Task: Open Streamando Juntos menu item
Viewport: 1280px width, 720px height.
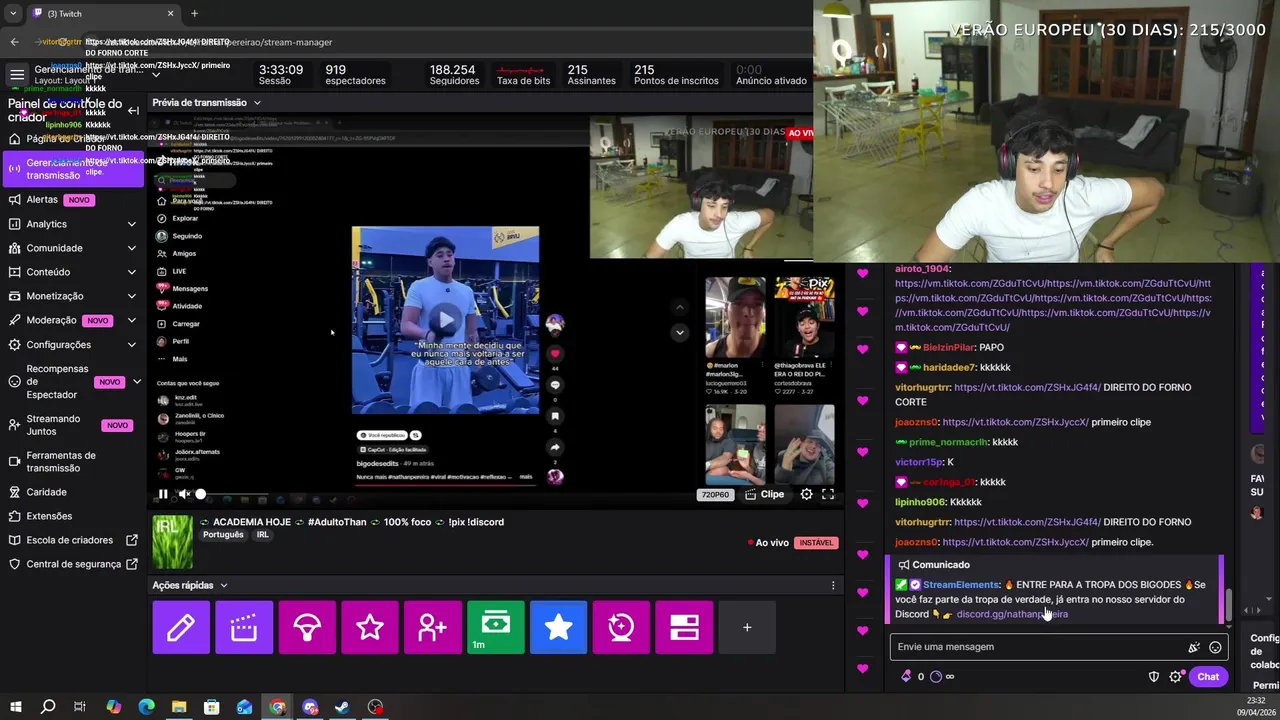Action: coord(72,425)
